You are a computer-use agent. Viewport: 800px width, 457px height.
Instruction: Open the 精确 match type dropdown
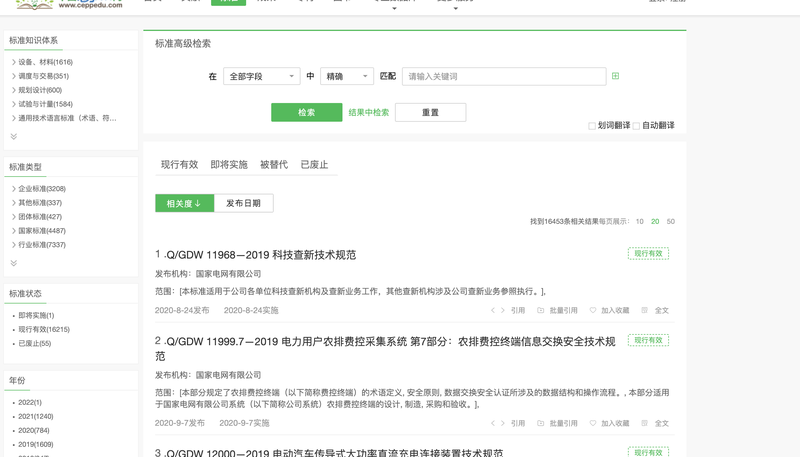(347, 77)
